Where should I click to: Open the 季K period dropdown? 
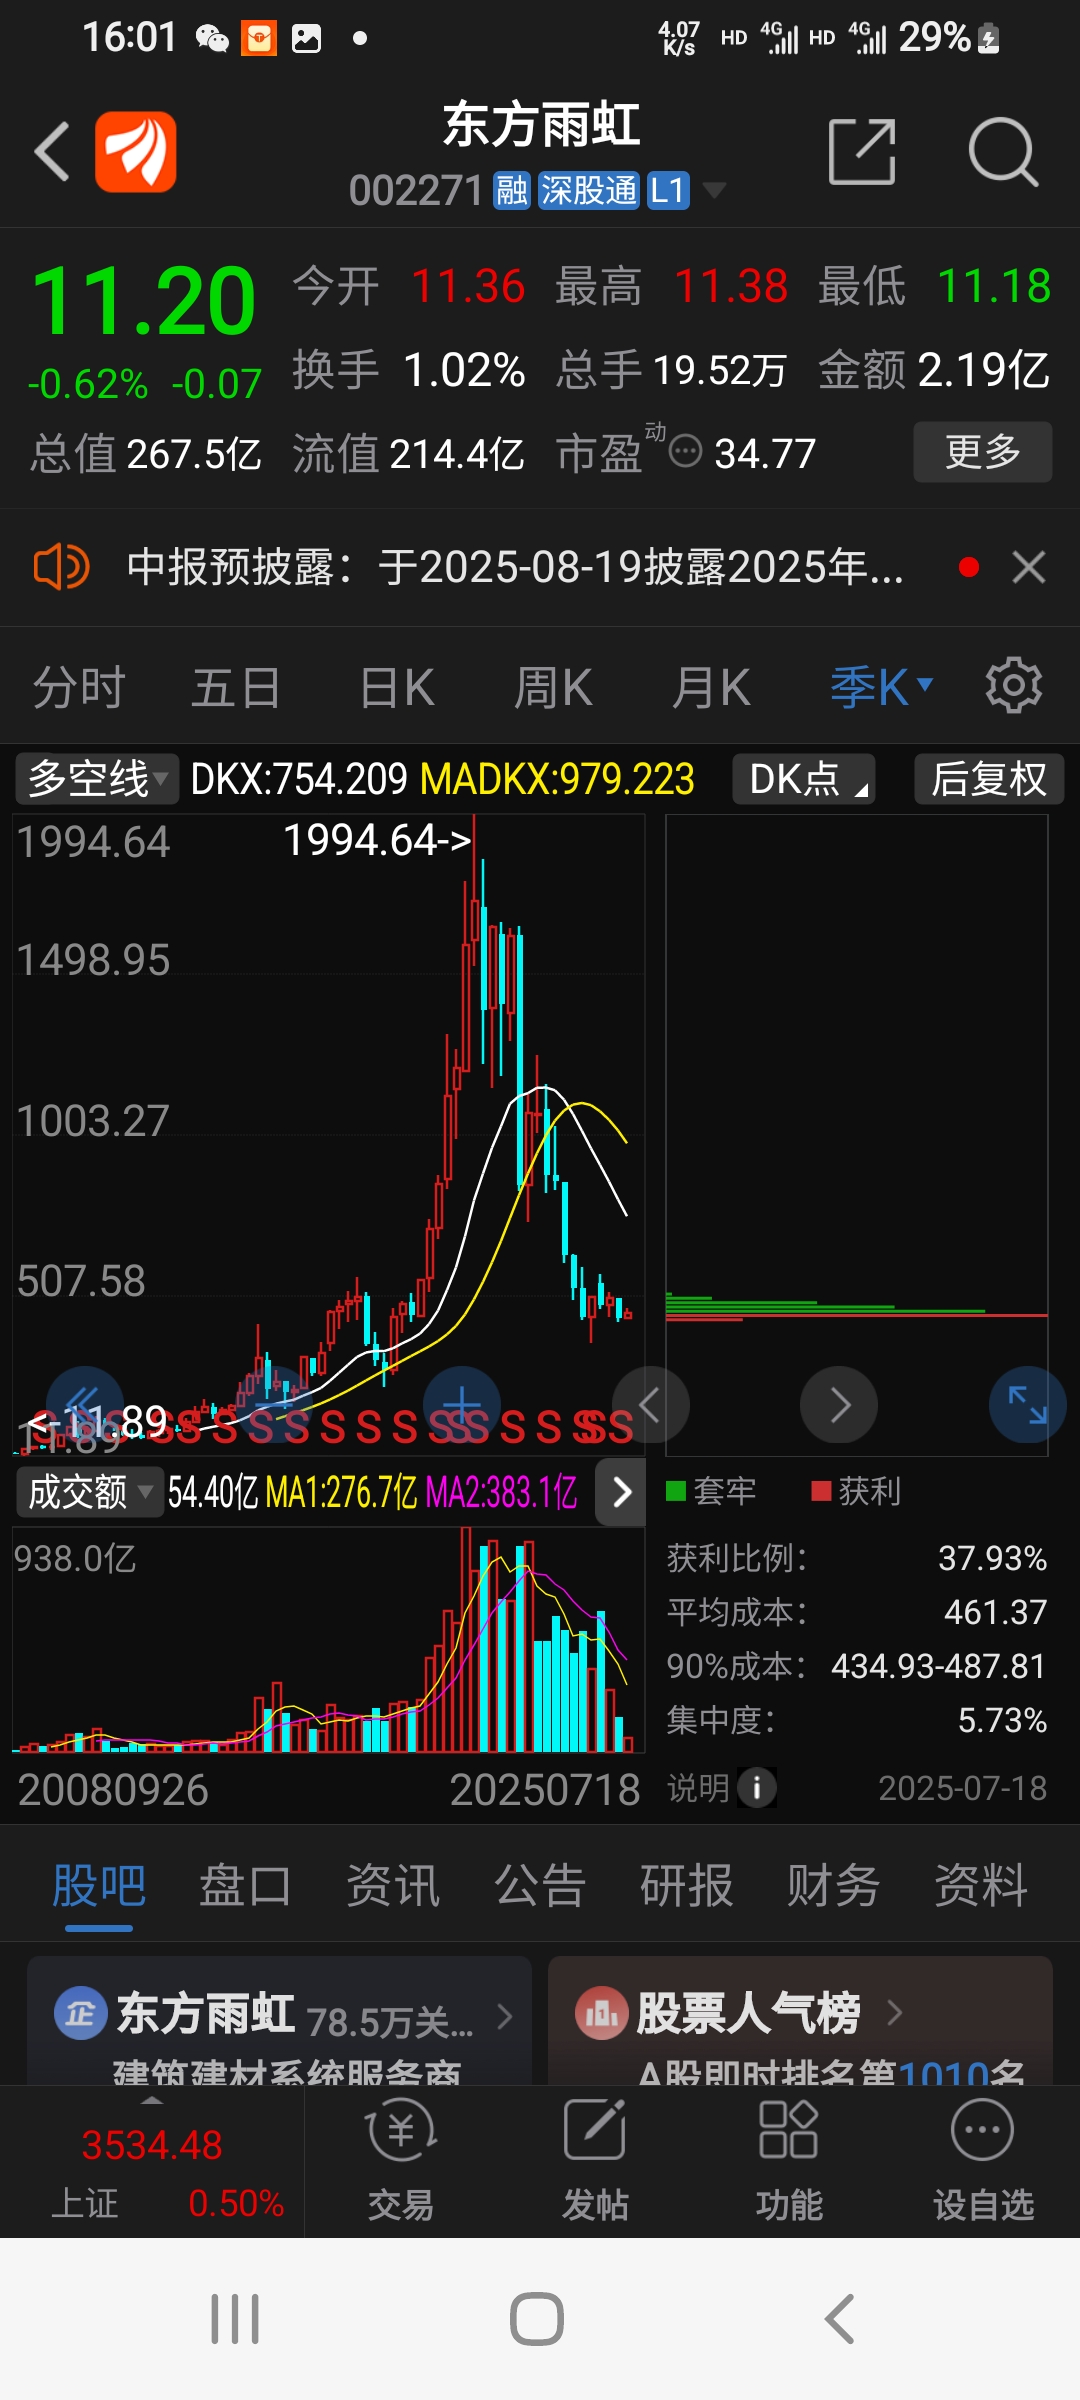pyautogui.click(x=882, y=687)
